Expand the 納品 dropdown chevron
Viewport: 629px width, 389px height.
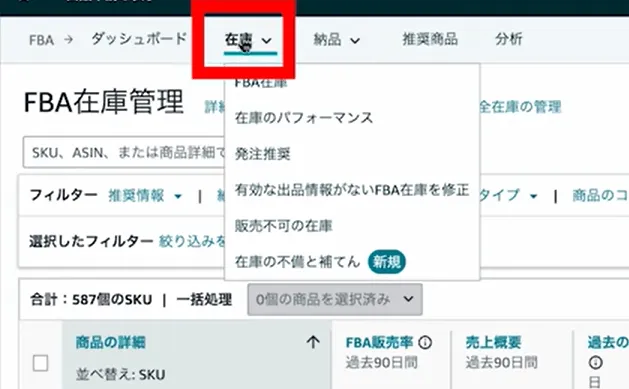pos(355,41)
